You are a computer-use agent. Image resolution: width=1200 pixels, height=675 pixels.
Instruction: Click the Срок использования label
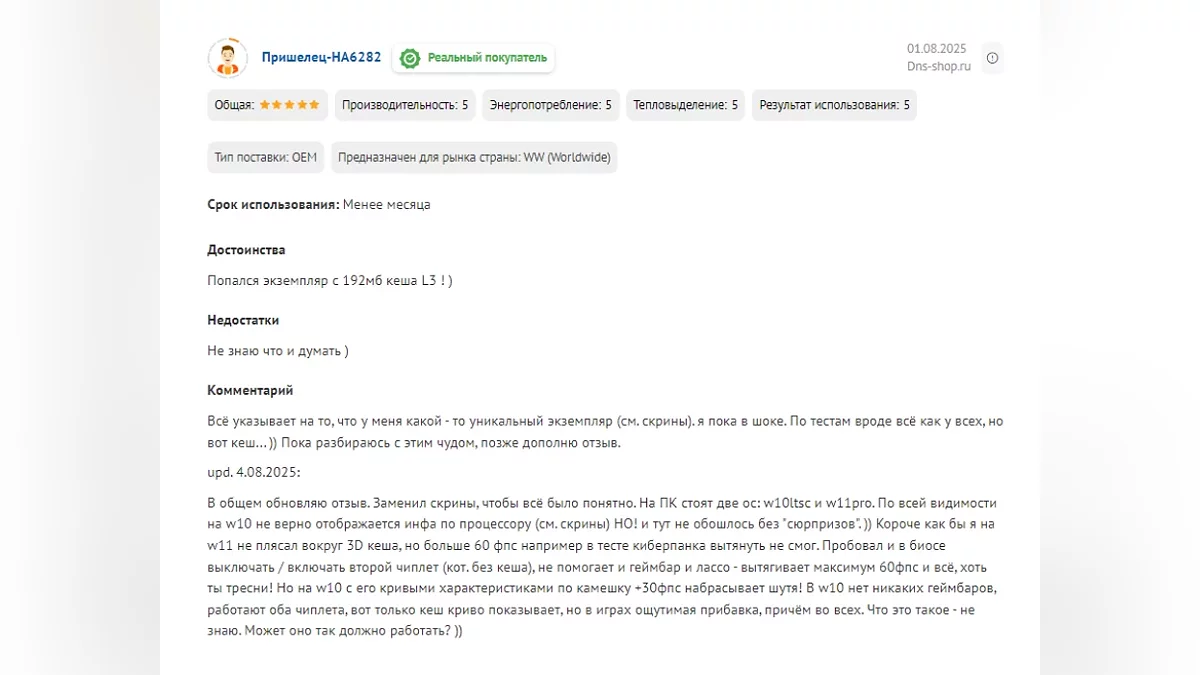[273, 205]
